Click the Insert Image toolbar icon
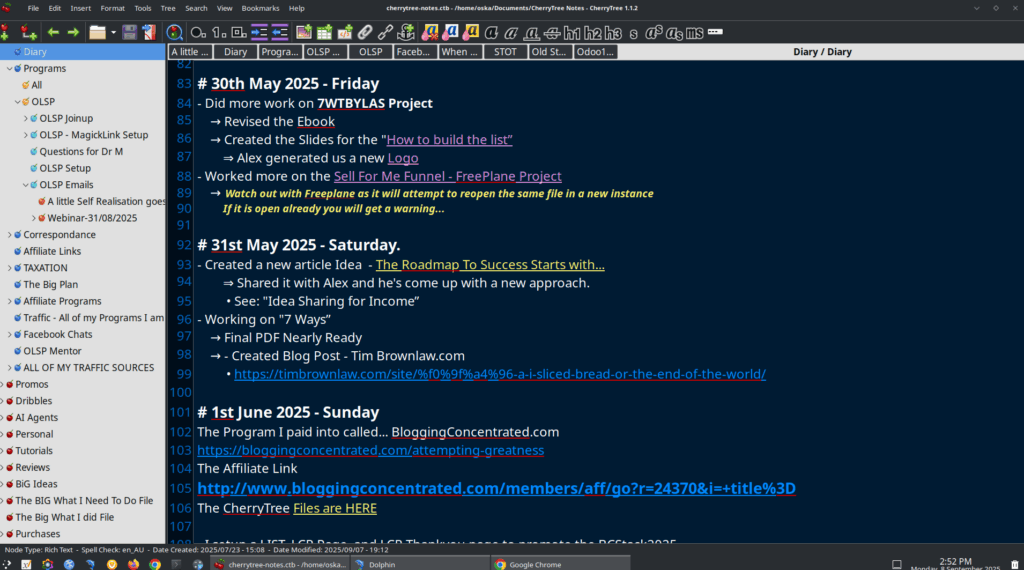The height and width of the screenshot is (570, 1024). click(x=304, y=32)
